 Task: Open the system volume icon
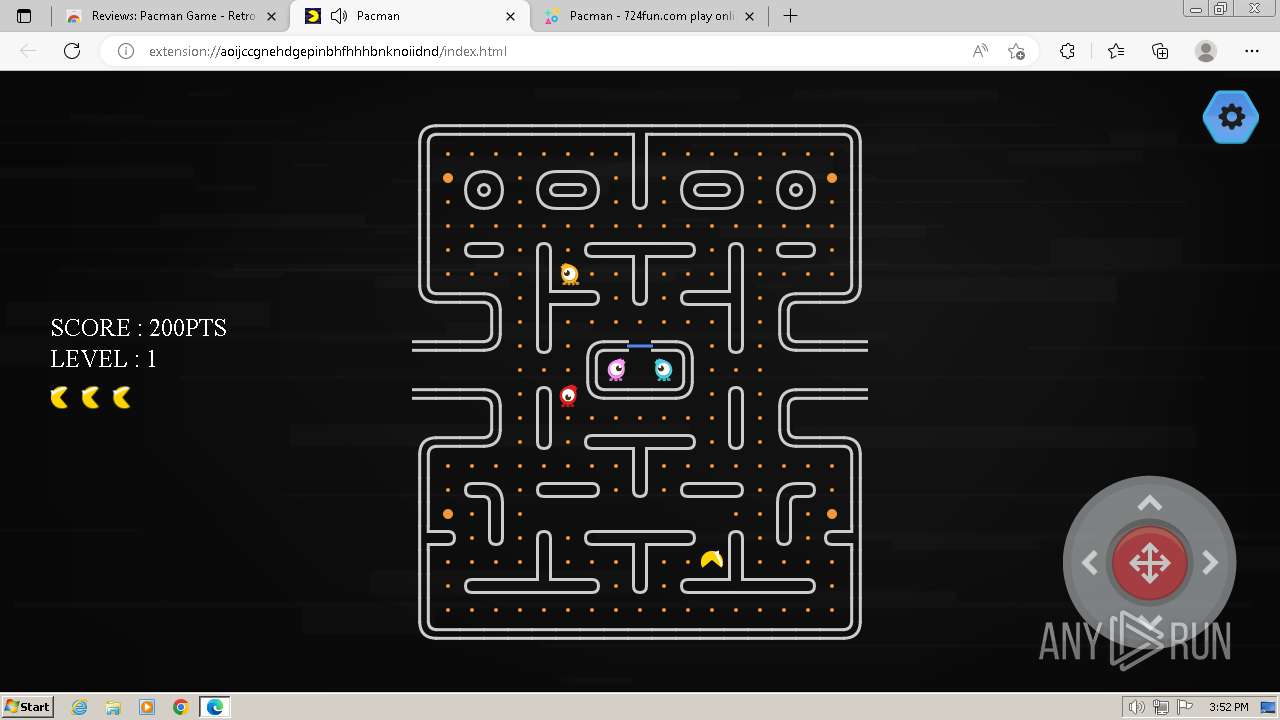1137,707
